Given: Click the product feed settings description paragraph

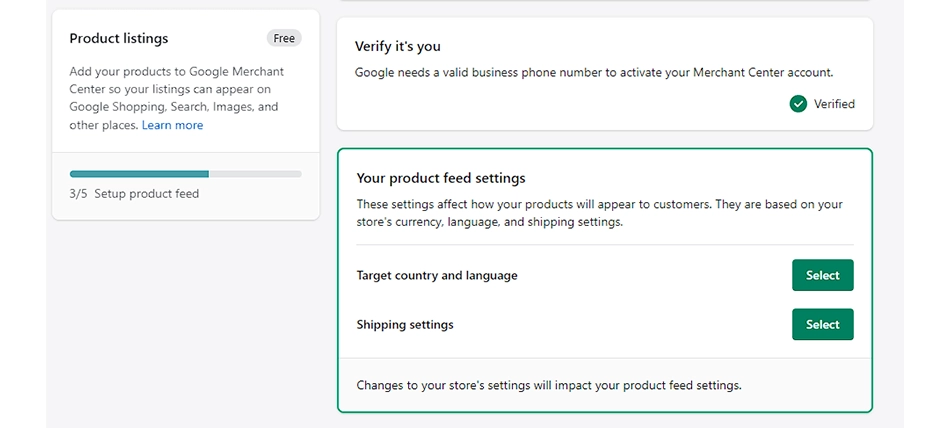Looking at the screenshot, I should 599,213.
